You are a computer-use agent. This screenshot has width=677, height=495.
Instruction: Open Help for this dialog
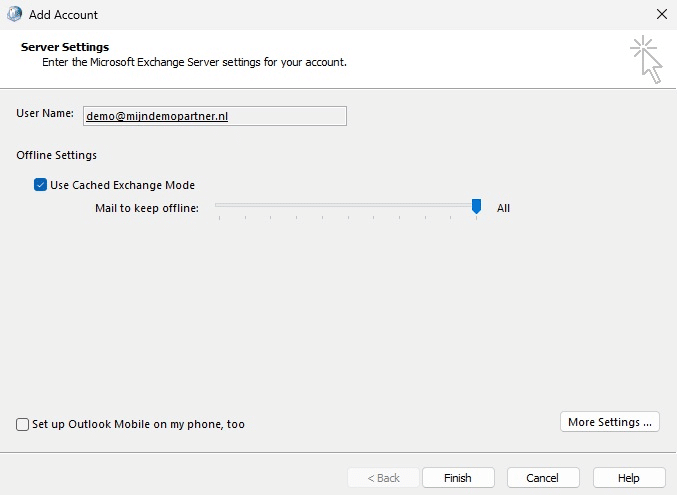coord(629,478)
